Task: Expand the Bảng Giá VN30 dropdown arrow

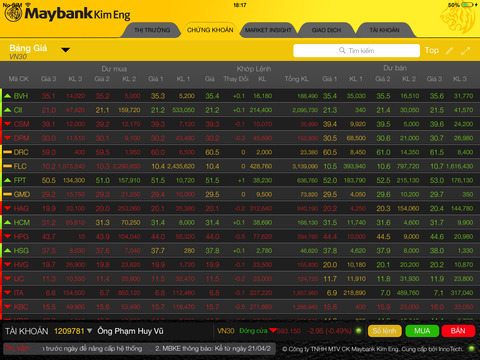Action: (66, 50)
